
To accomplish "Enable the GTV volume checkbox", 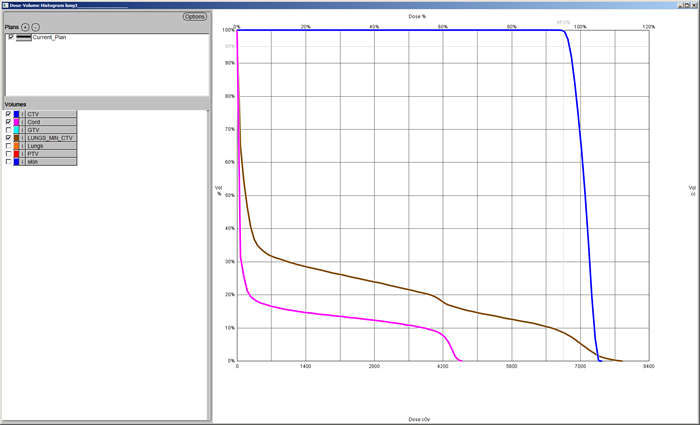I will click(9, 130).
